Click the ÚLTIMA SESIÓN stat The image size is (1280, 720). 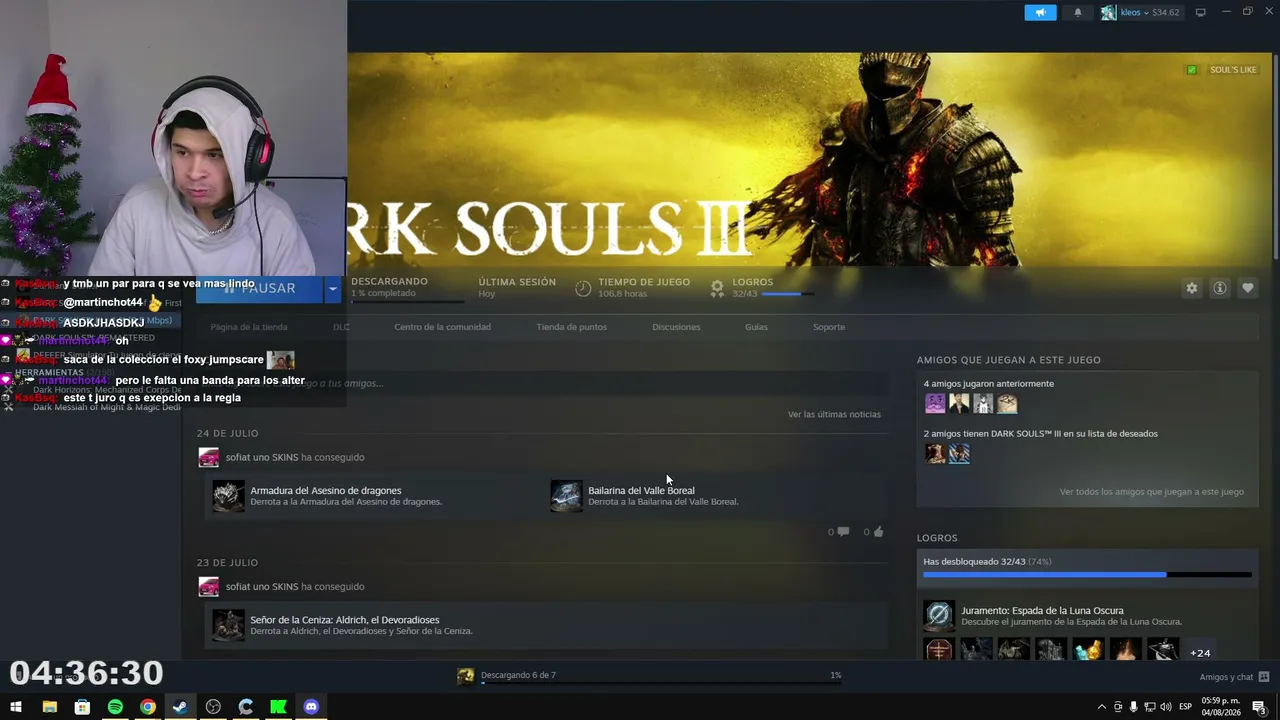[517, 288]
